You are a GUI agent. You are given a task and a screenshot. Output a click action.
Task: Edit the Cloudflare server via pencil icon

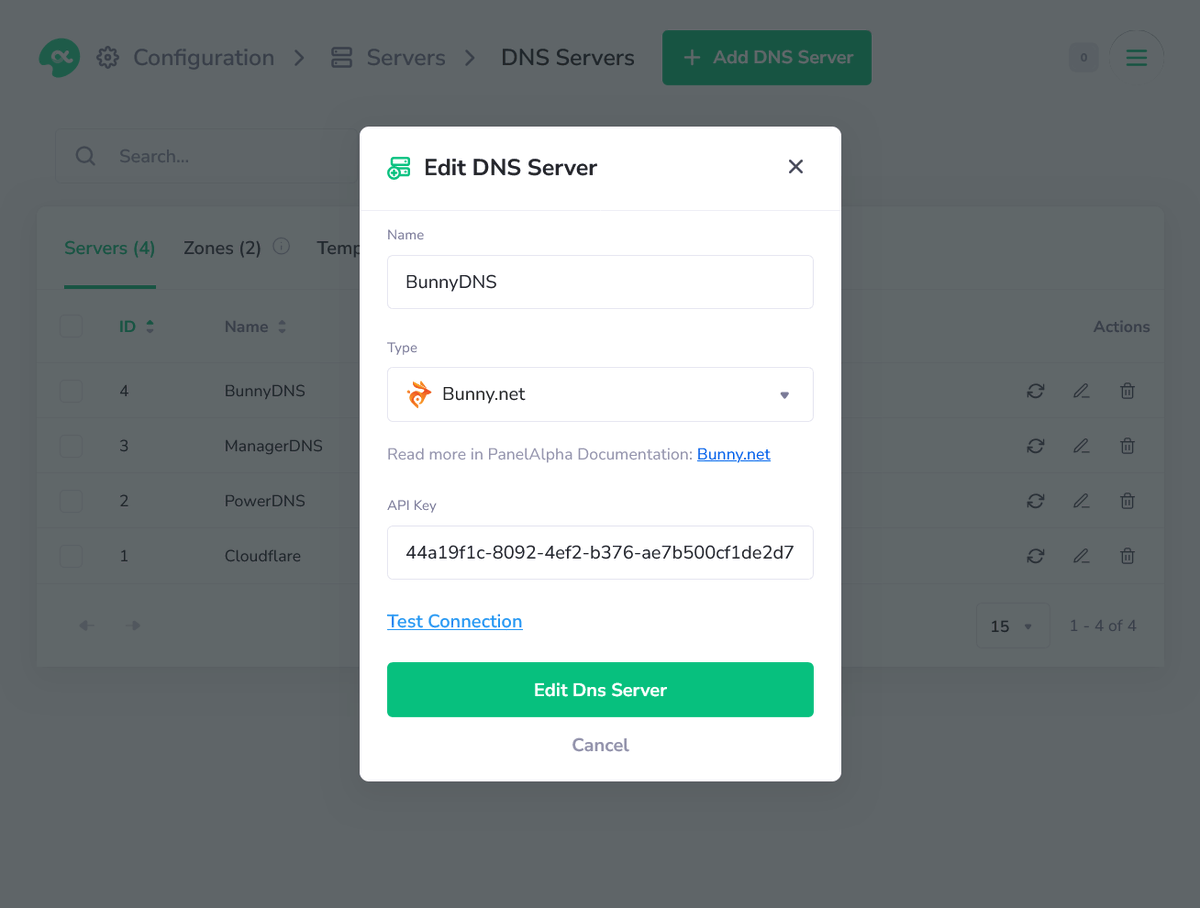[x=1081, y=556]
